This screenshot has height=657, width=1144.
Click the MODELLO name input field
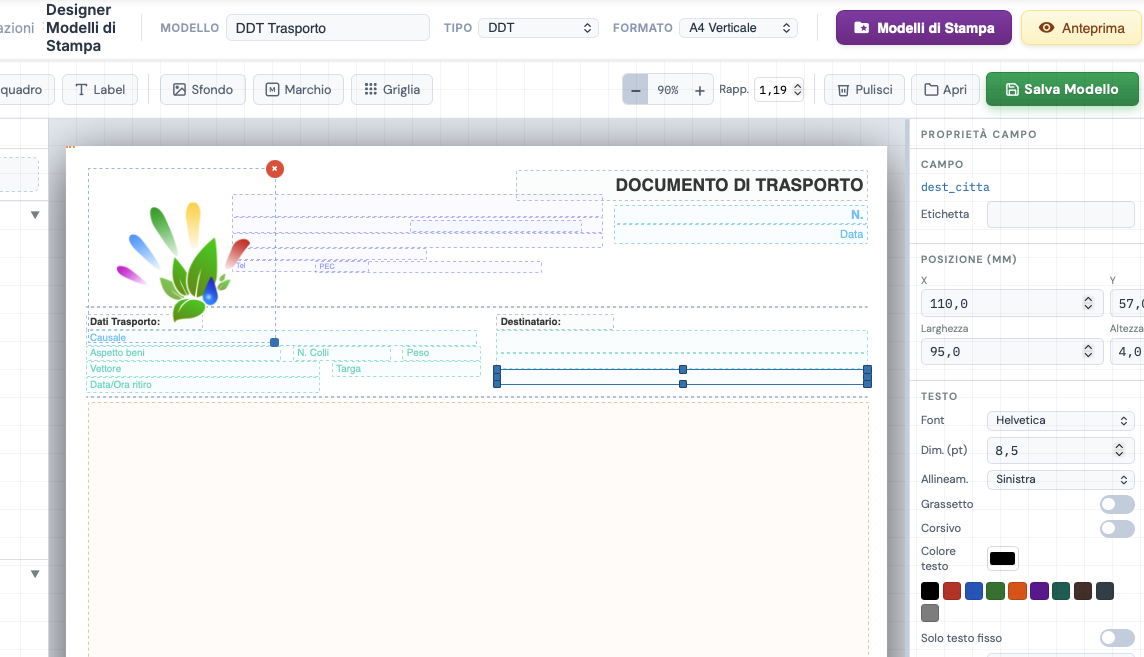click(327, 28)
